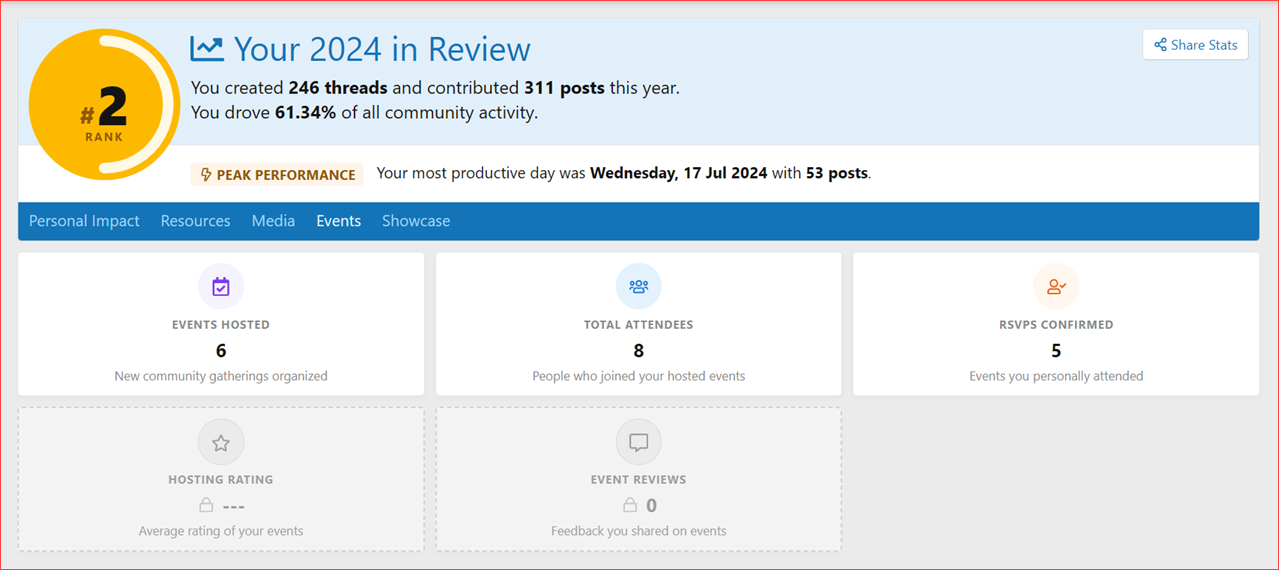The height and width of the screenshot is (570, 1279).
Task: Click the '53 posts' text
Action: (x=837, y=173)
